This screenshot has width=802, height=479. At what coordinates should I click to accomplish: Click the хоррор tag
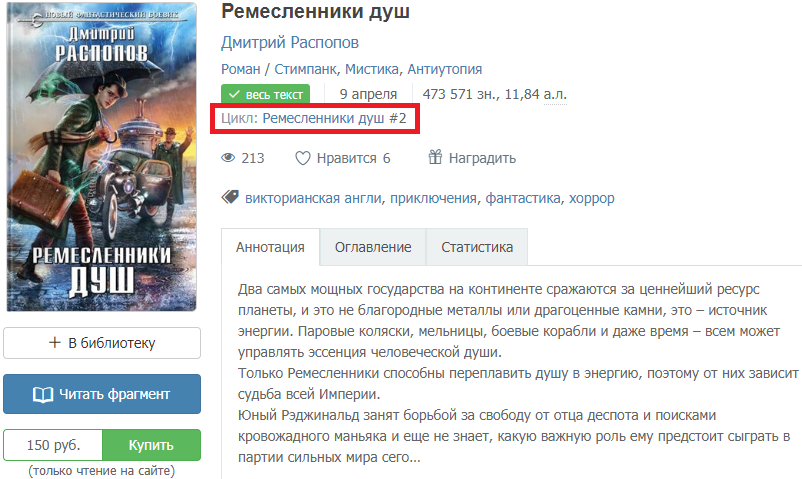[592, 198]
